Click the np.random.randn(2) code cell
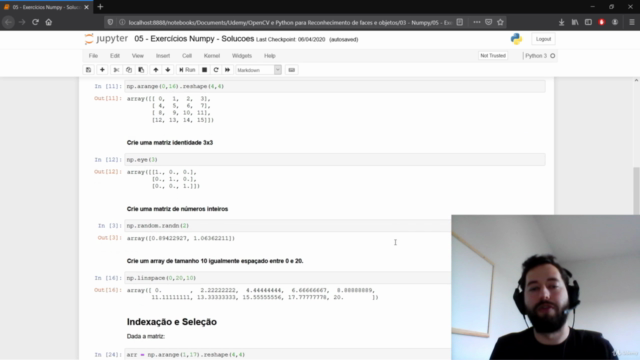This screenshot has width=640, height=360. coord(288,226)
